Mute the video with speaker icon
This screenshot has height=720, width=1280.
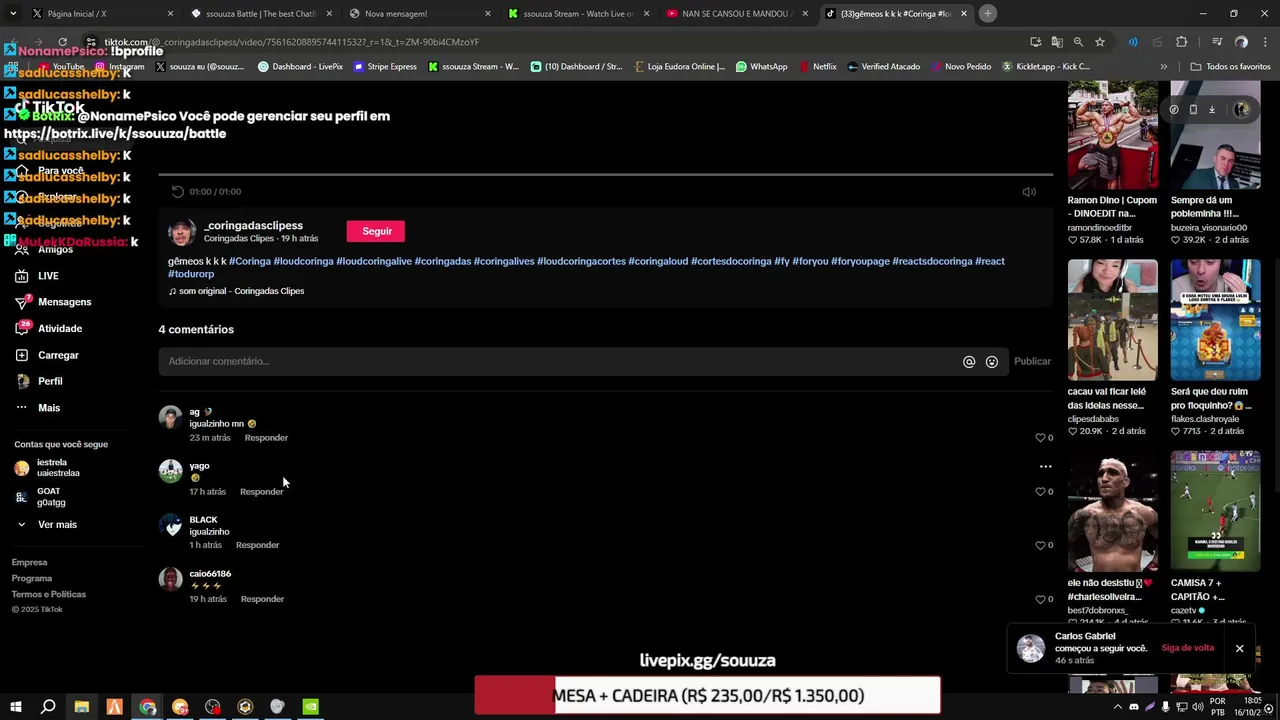pos(1029,192)
